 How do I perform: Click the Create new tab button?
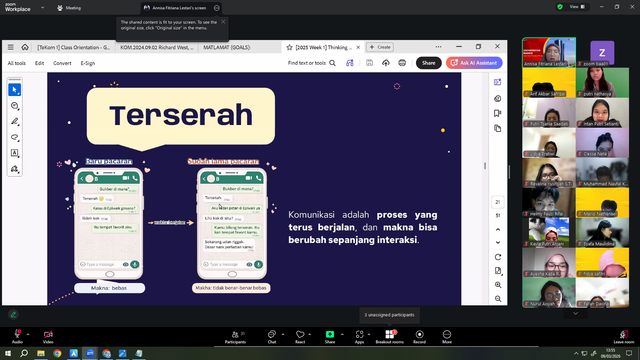click(380, 47)
